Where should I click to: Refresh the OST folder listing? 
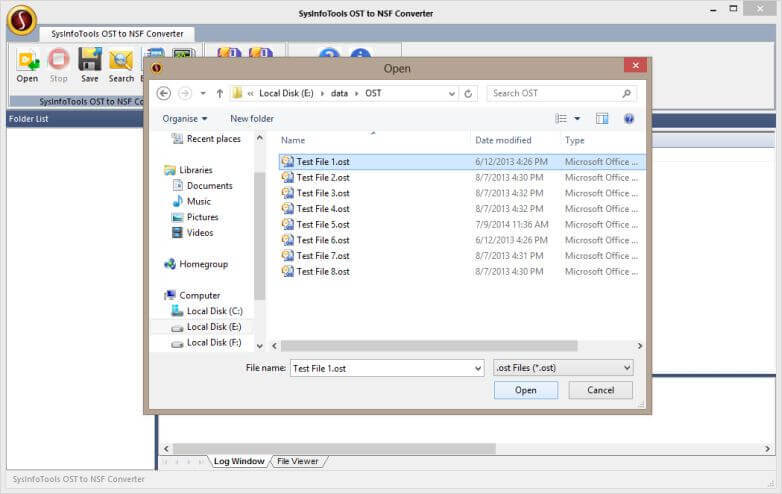tap(468, 93)
